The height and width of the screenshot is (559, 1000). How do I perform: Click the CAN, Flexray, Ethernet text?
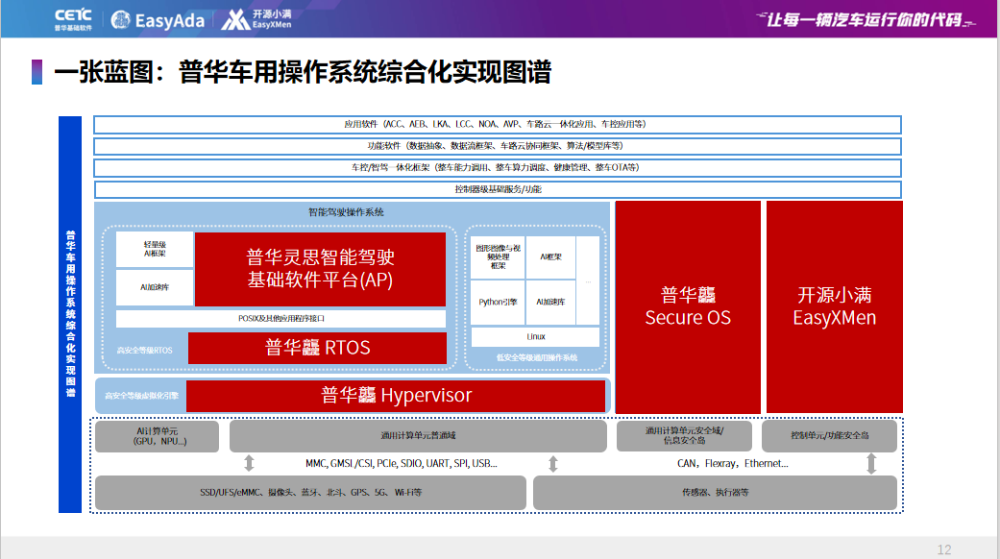[x=732, y=463]
